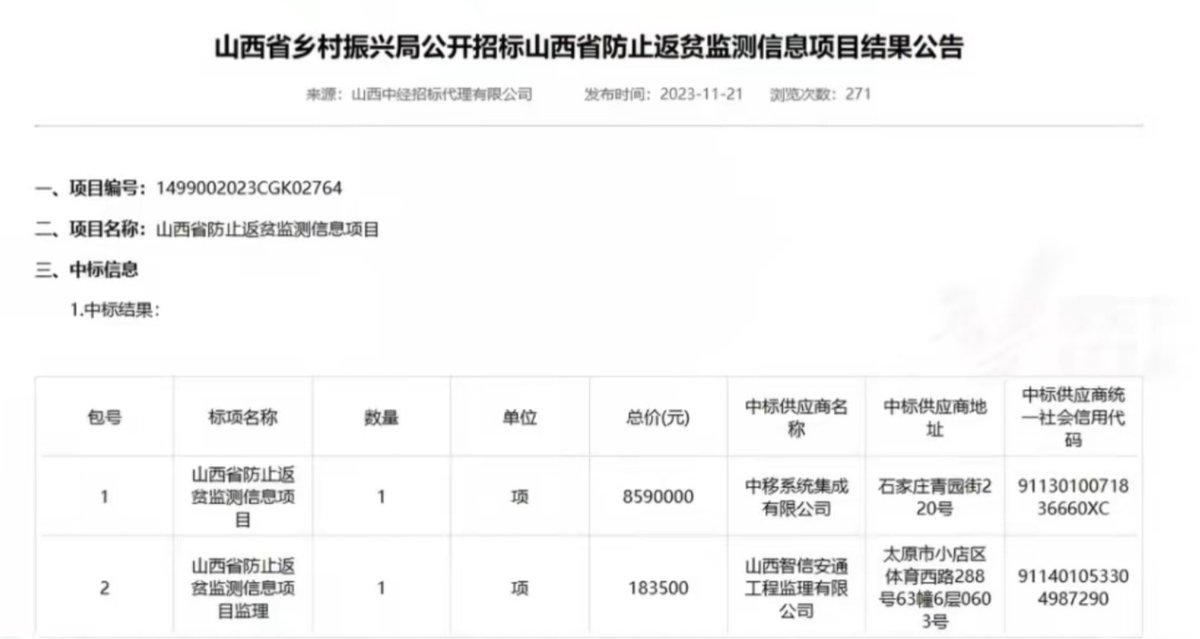
Task: Click the publish date 2023-11-21
Action: coord(700,95)
